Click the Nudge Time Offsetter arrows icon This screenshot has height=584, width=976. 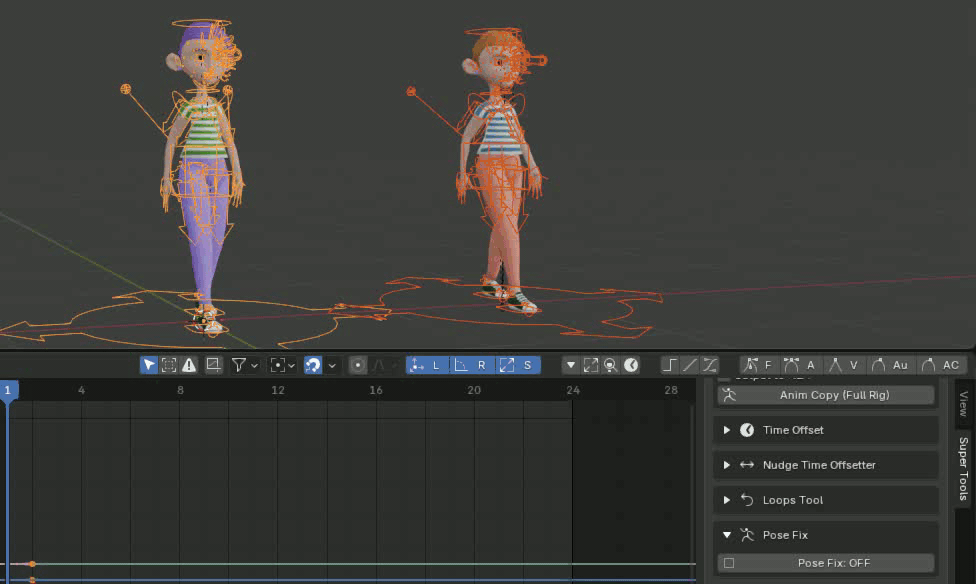747,465
